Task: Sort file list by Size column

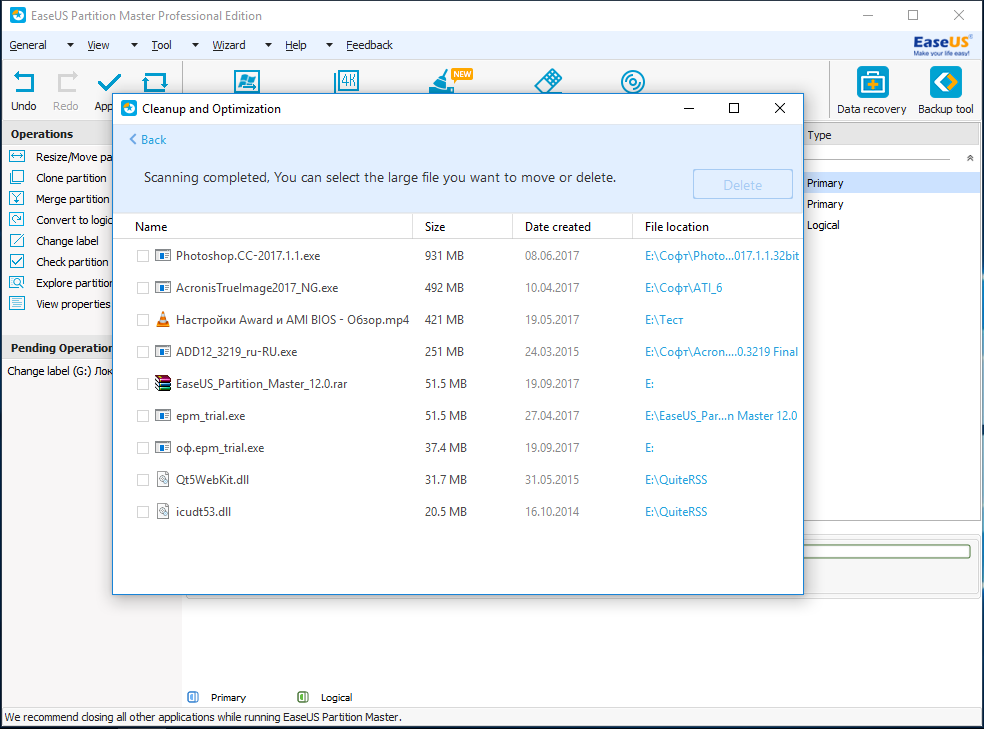Action: pyautogui.click(x=463, y=226)
